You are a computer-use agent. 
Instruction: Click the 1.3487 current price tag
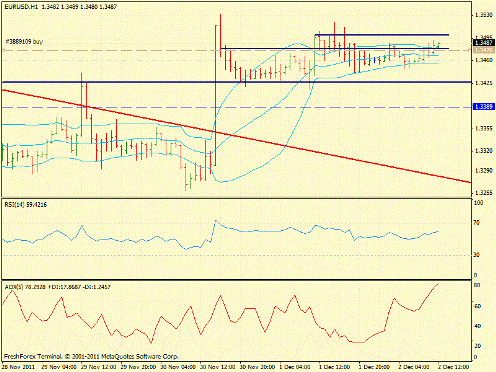point(484,42)
